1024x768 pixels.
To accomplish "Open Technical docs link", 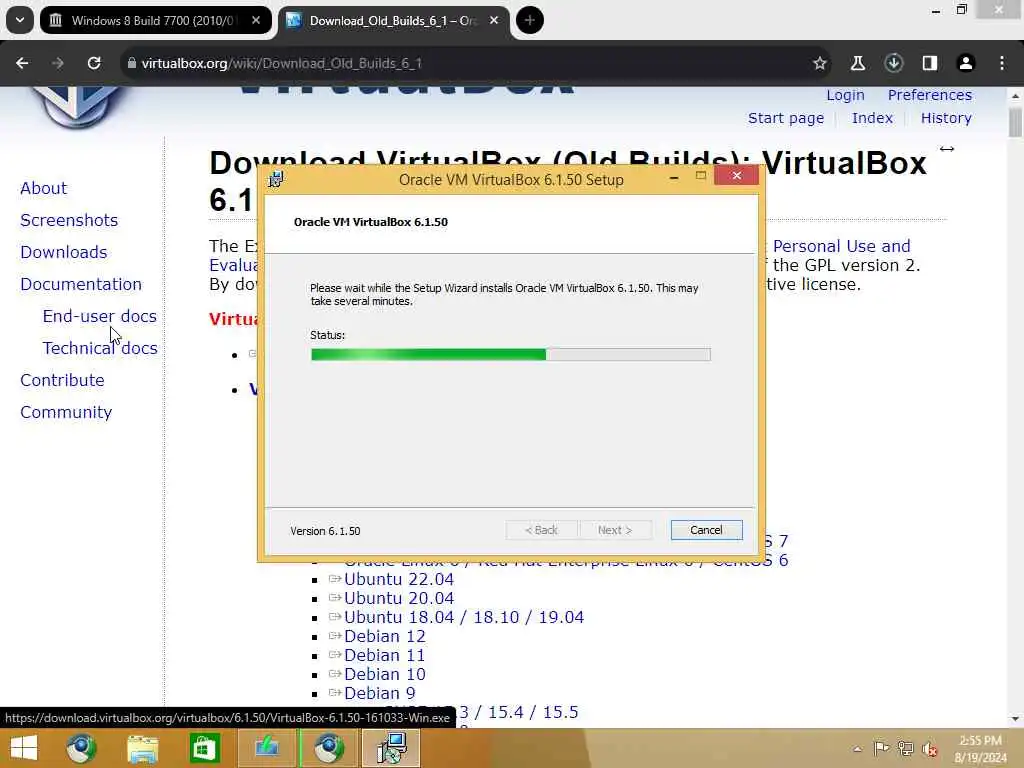I will point(99,348).
